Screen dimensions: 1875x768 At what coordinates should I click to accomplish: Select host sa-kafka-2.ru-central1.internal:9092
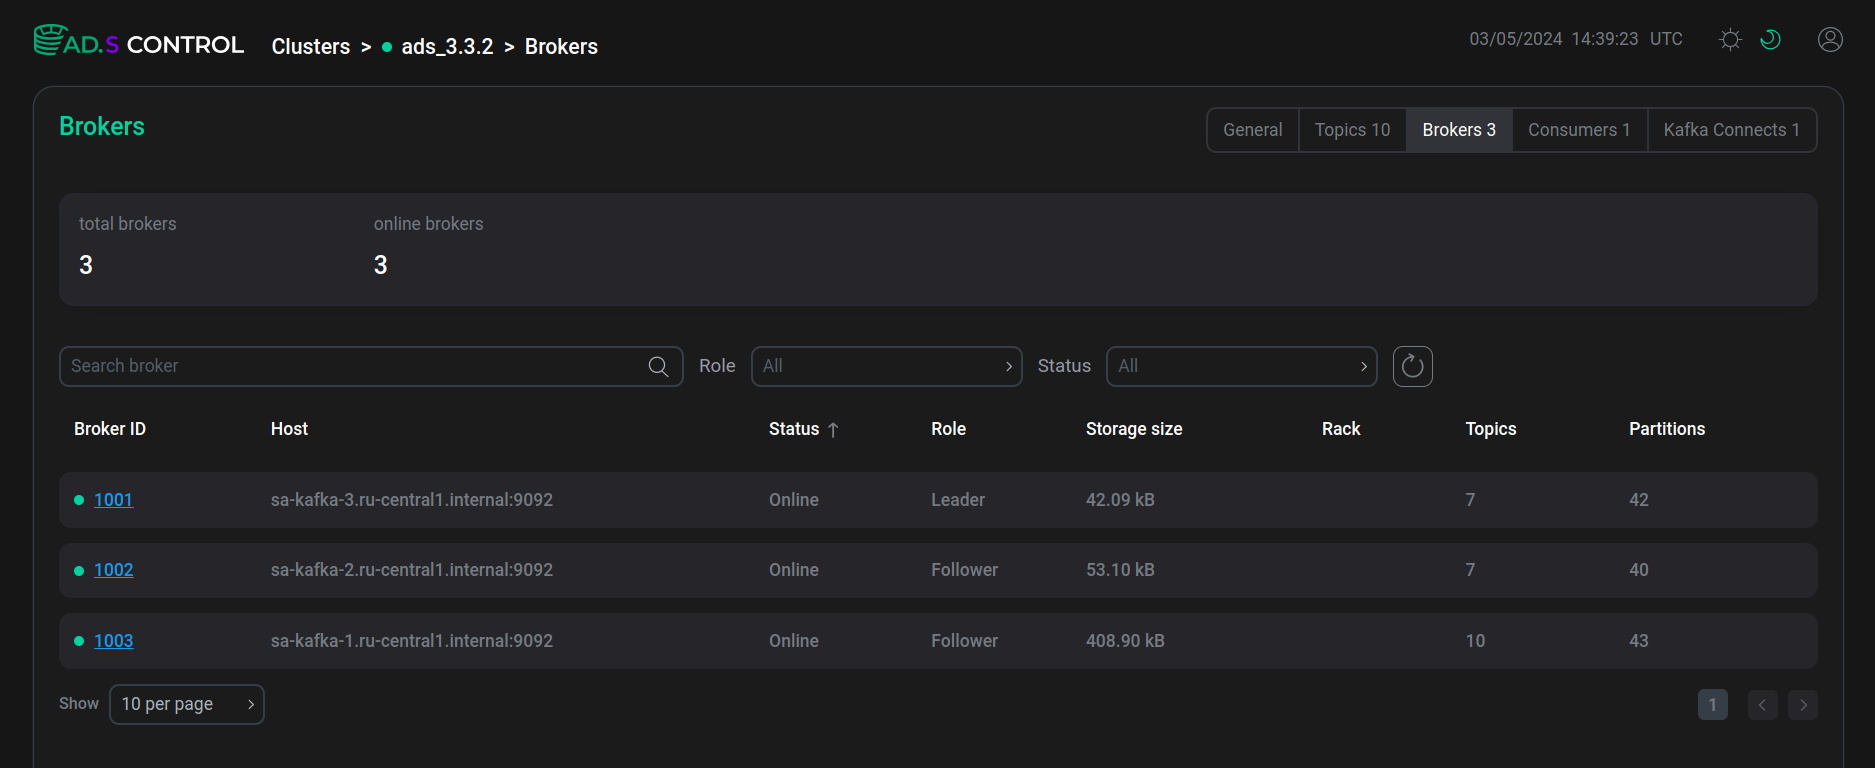click(412, 570)
